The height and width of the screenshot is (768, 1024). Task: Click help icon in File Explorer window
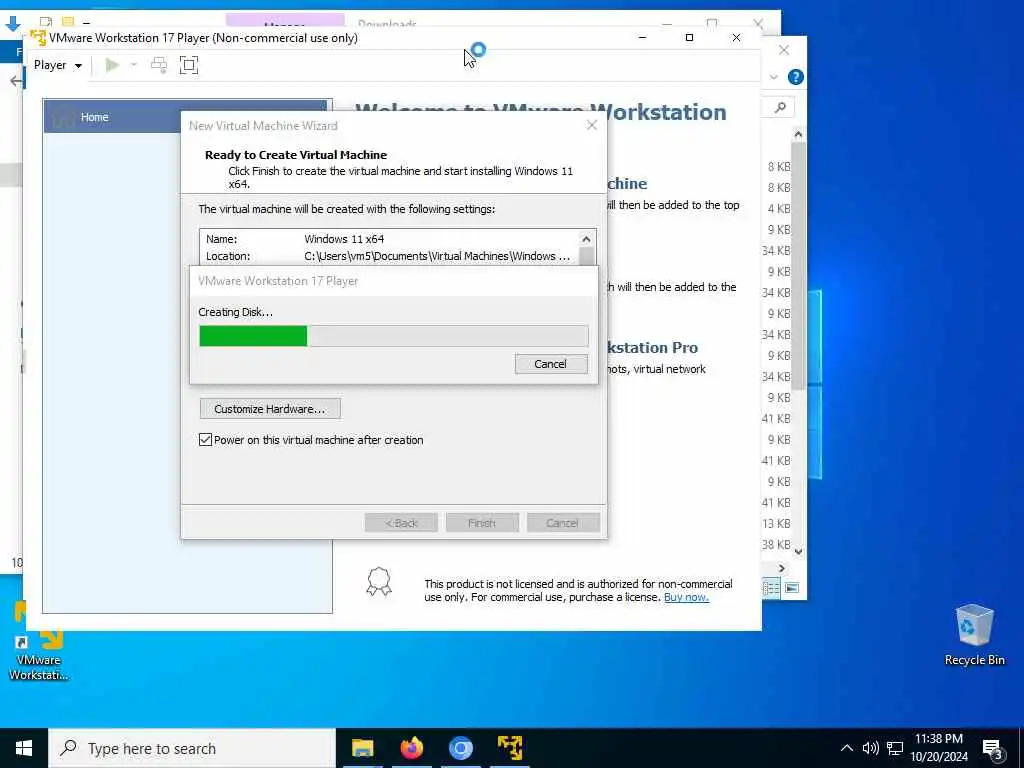[x=795, y=77]
